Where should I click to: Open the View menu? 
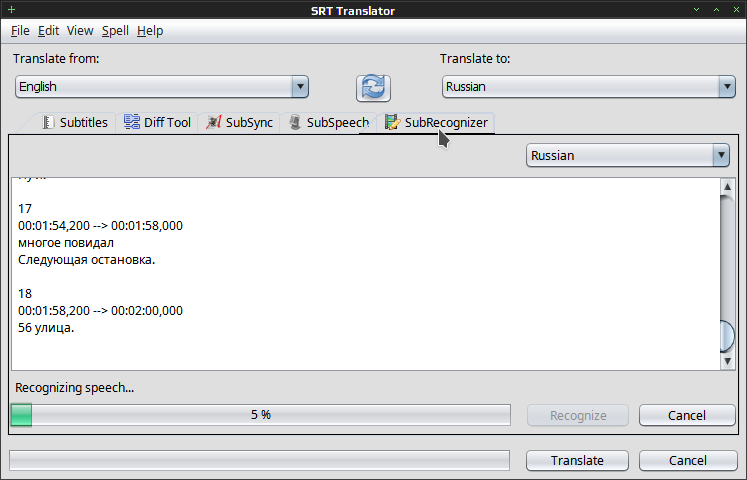coord(80,31)
